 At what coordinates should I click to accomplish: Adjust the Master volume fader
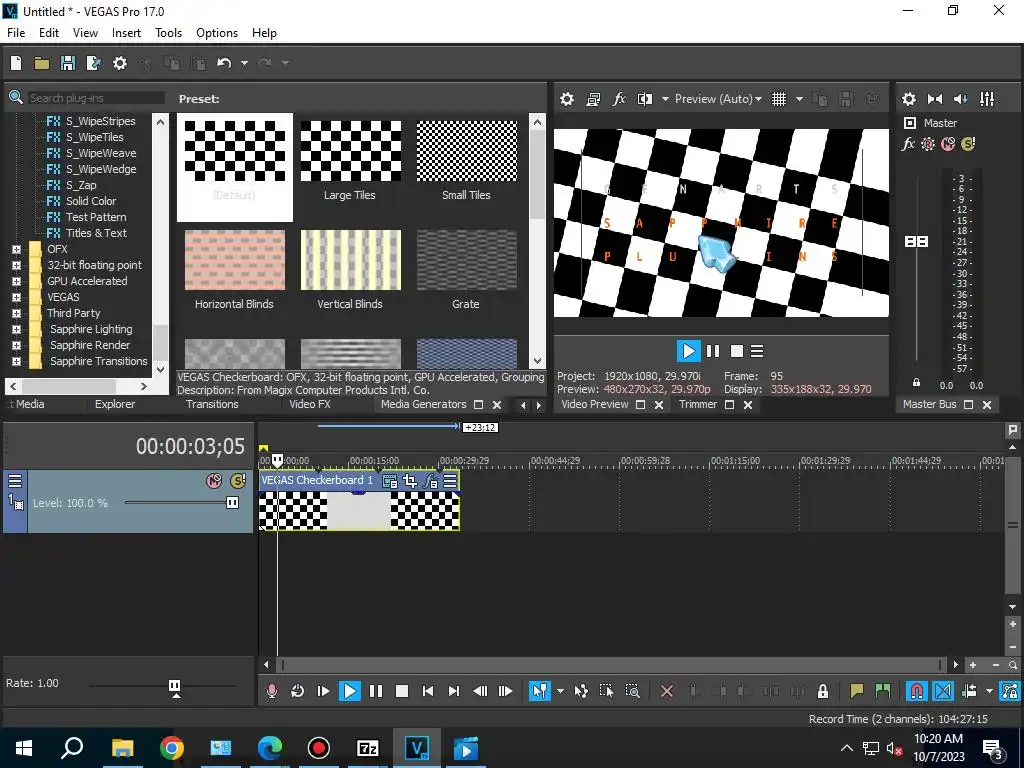click(x=916, y=242)
